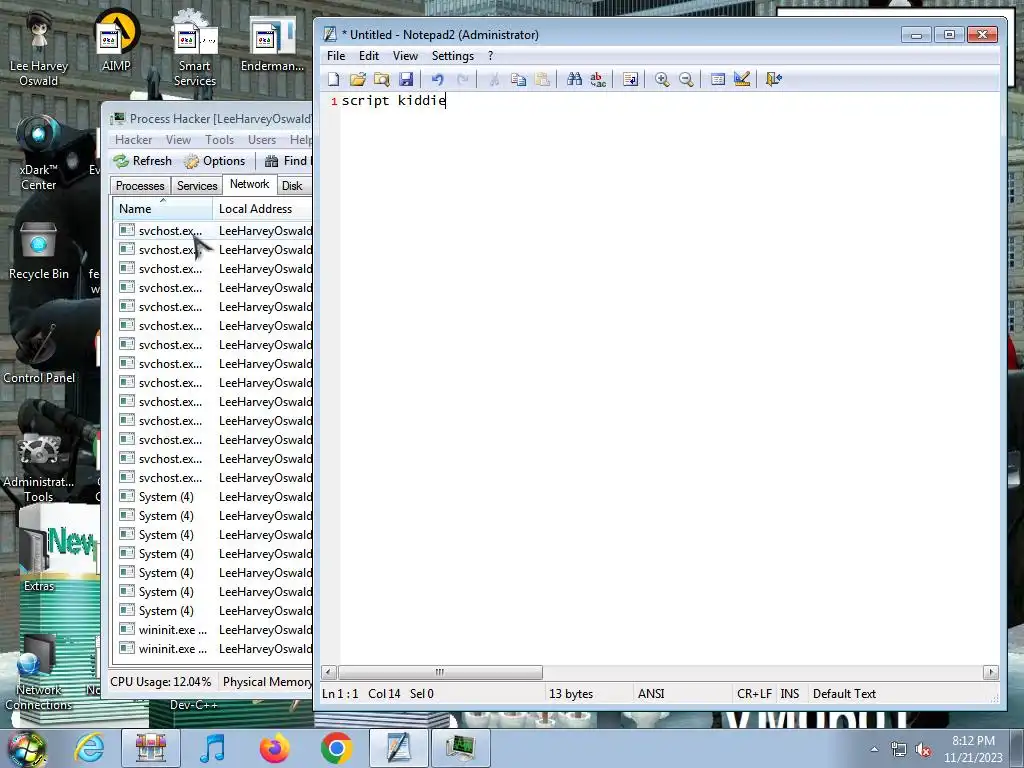Sort by the Name column header
Viewport: 1024px width, 768px height.
(x=162, y=208)
